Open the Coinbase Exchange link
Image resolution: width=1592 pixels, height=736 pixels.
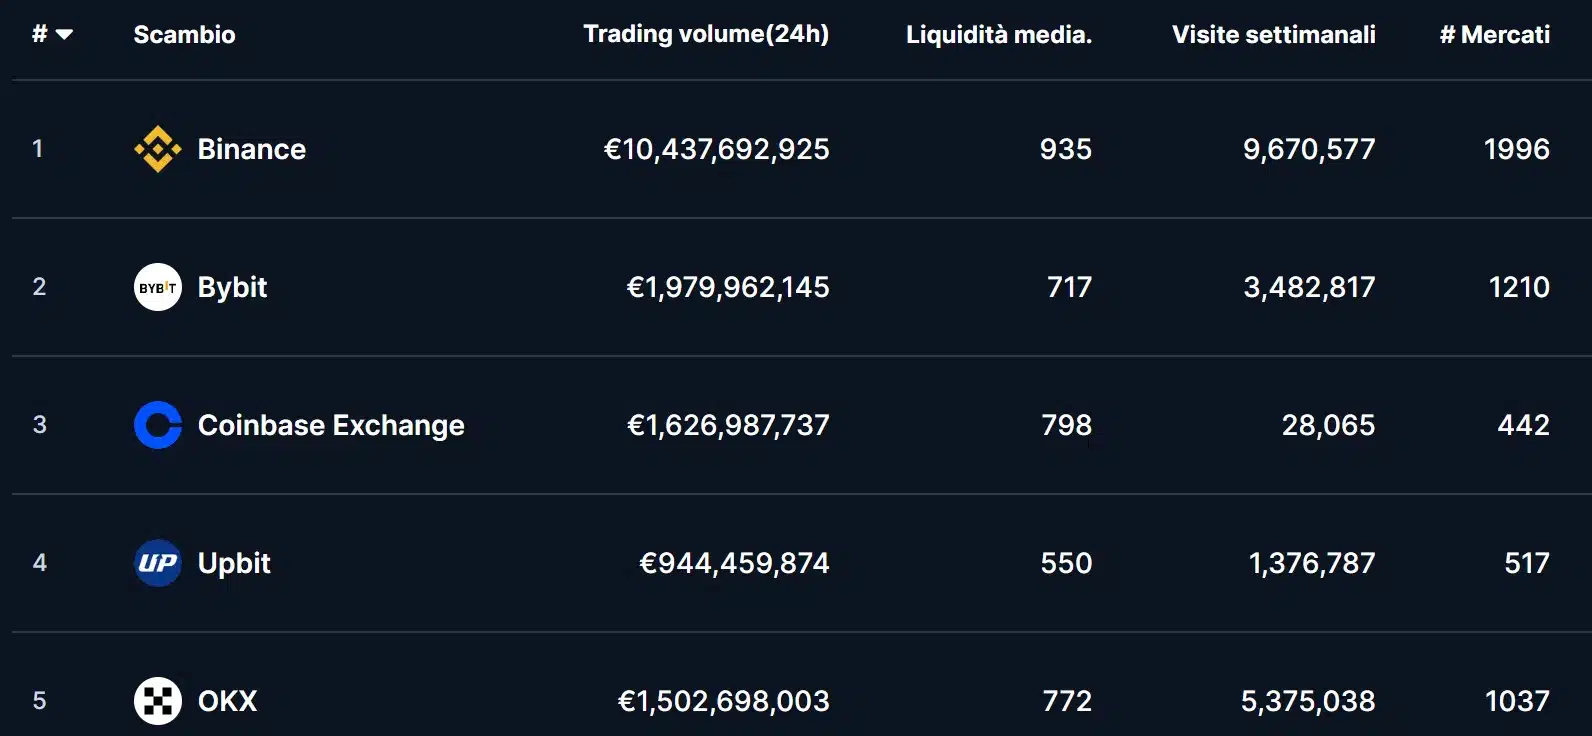pyautogui.click(x=331, y=425)
